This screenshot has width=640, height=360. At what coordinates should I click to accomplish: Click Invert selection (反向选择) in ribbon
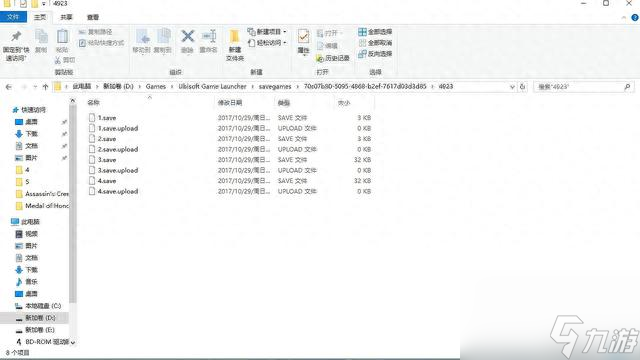(375, 54)
